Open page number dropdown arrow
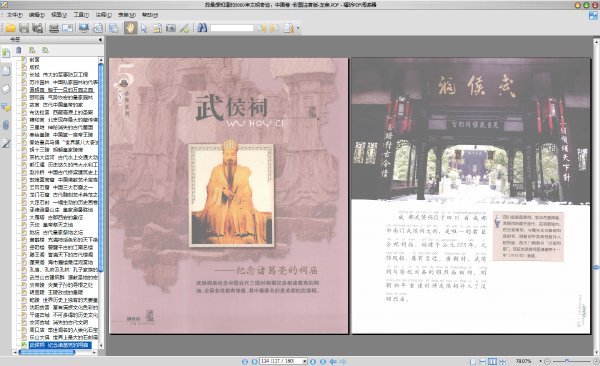Image resolution: width=600 pixels, height=366 pixels. click(305, 361)
